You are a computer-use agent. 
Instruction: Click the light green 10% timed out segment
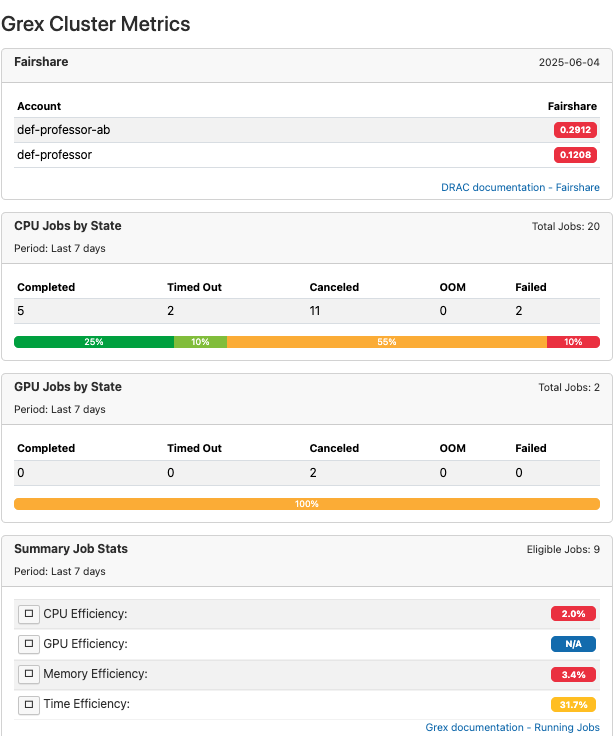tap(200, 342)
